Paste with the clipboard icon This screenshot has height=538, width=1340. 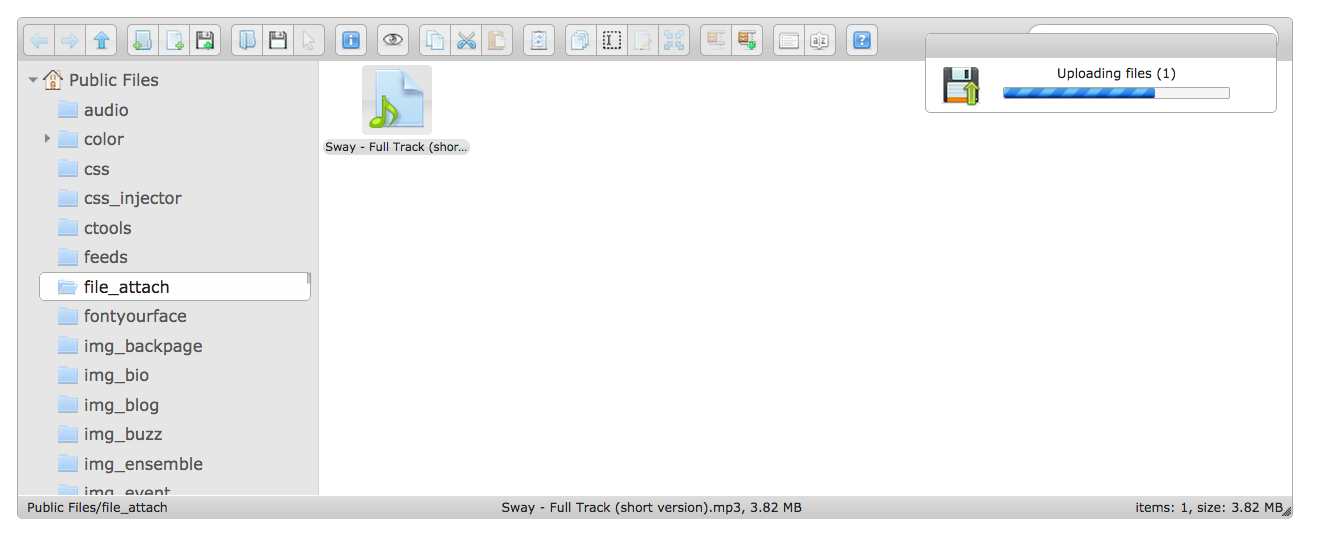pos(497,40)
